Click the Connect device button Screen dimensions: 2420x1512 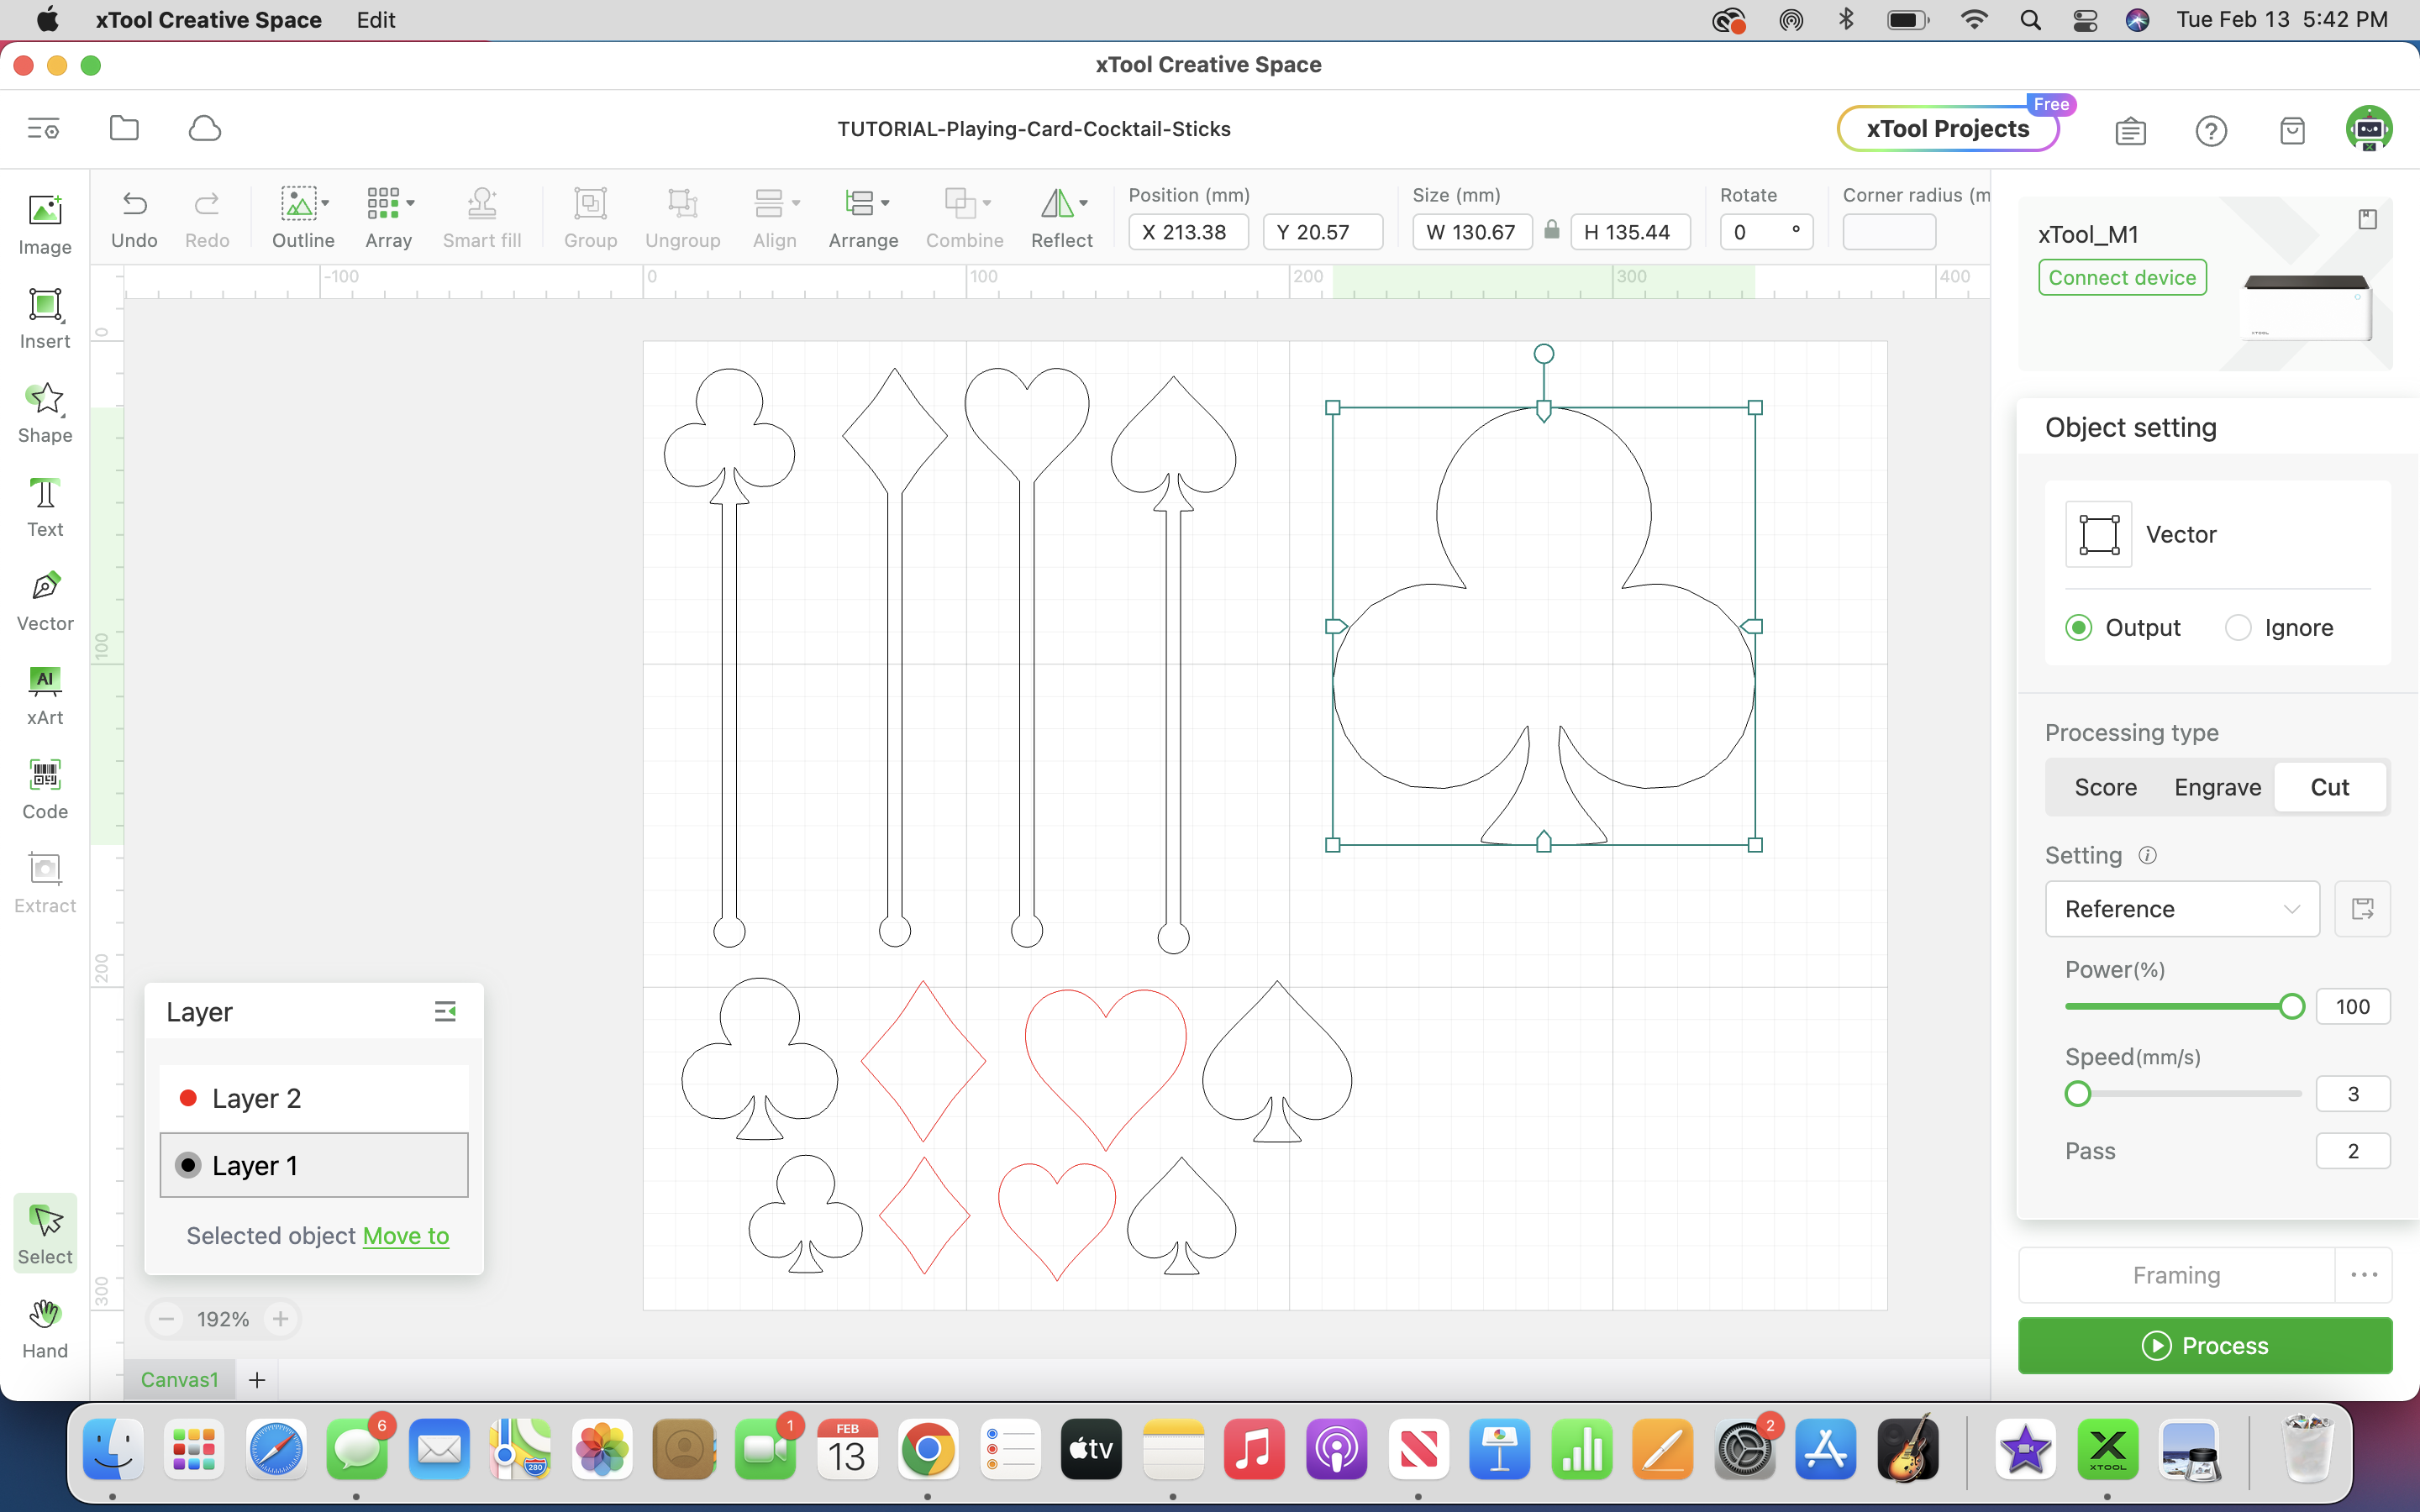2122,277
